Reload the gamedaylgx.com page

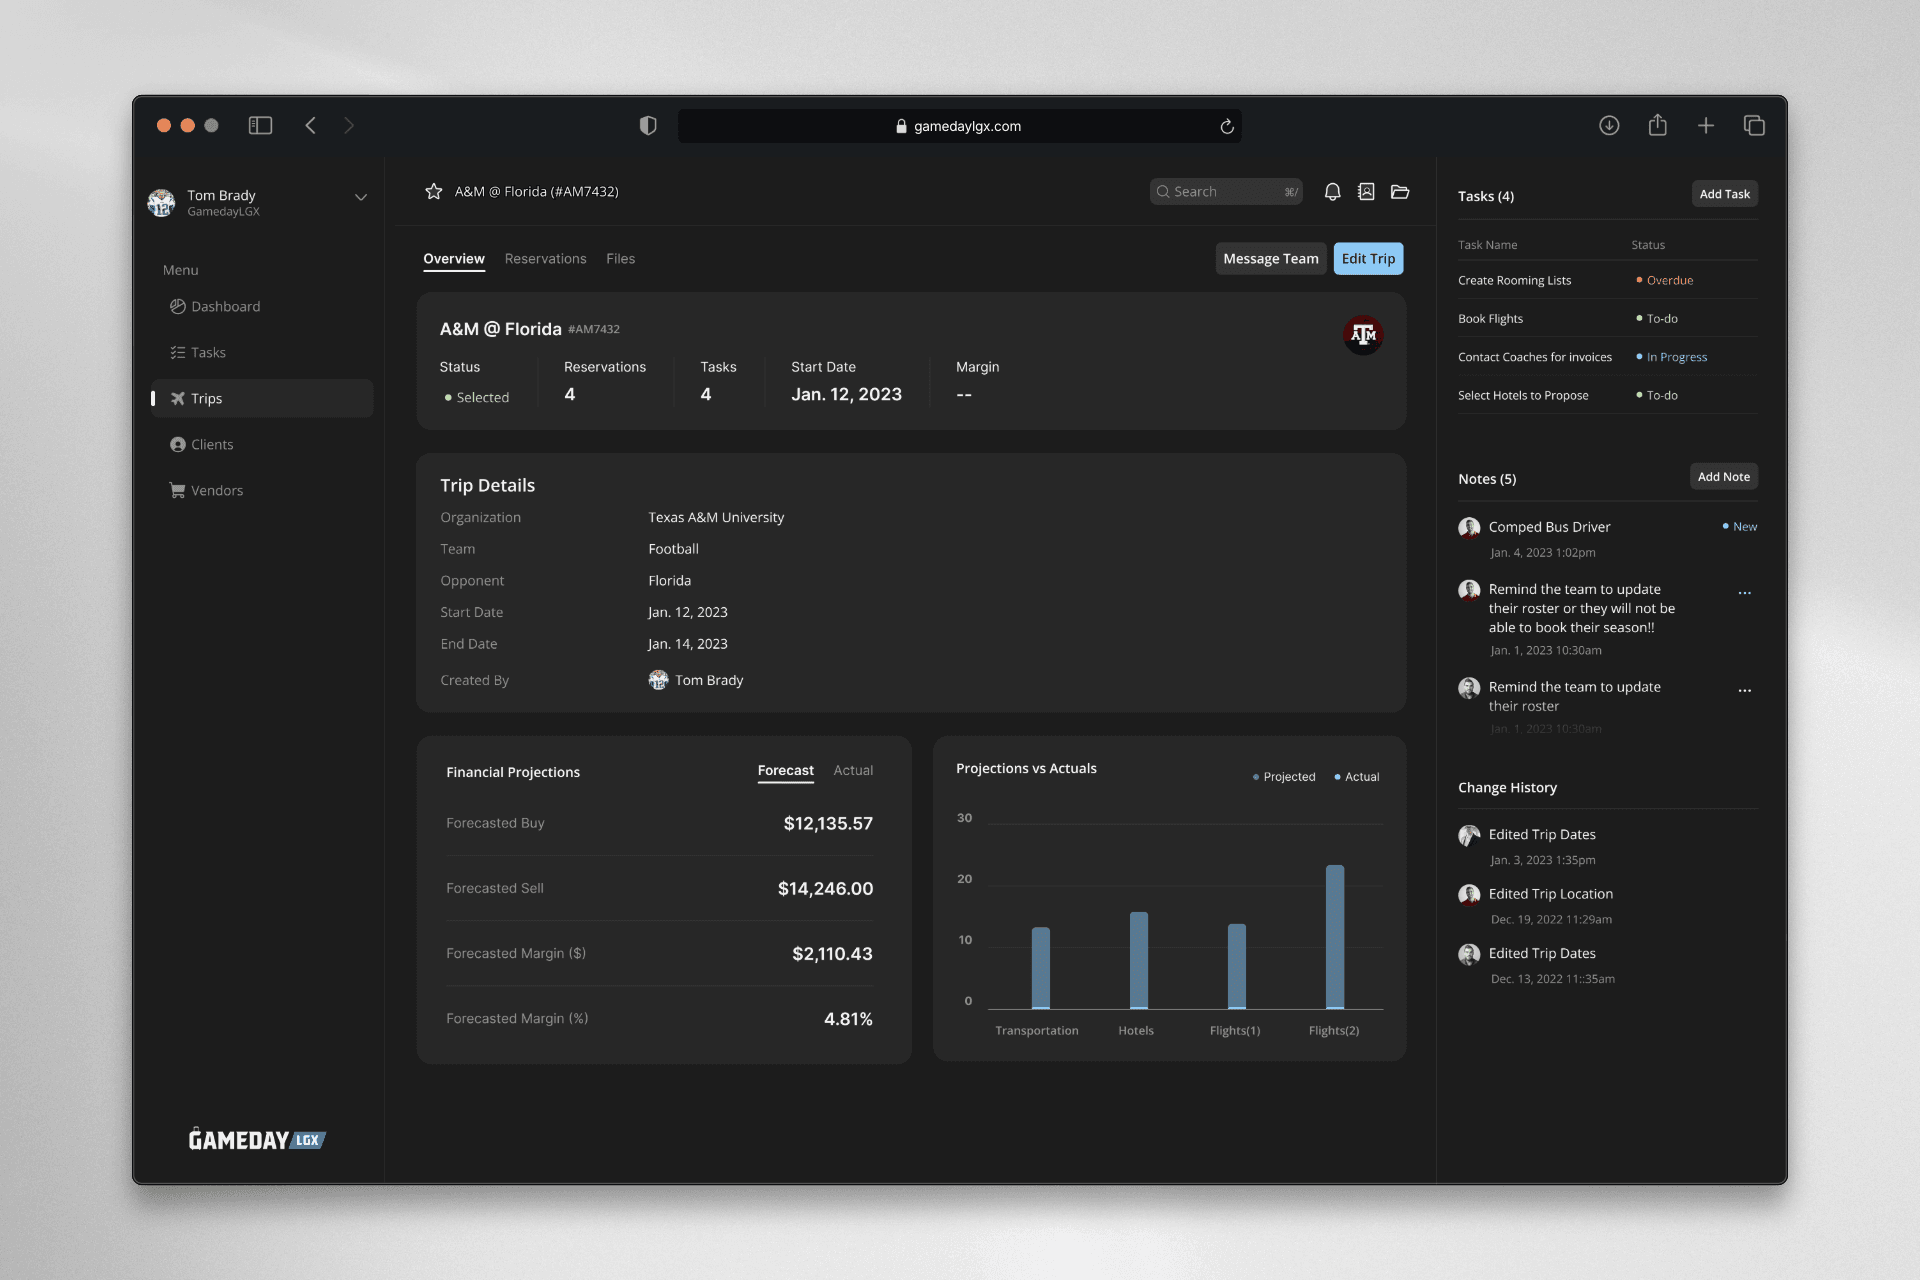(x=1227, y=126)
